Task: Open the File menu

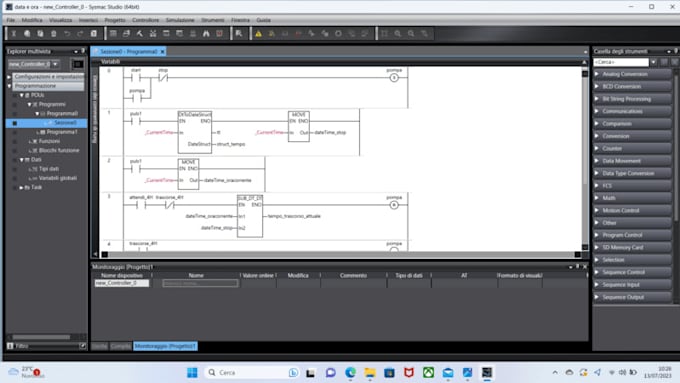Action: tap(11, 20)
